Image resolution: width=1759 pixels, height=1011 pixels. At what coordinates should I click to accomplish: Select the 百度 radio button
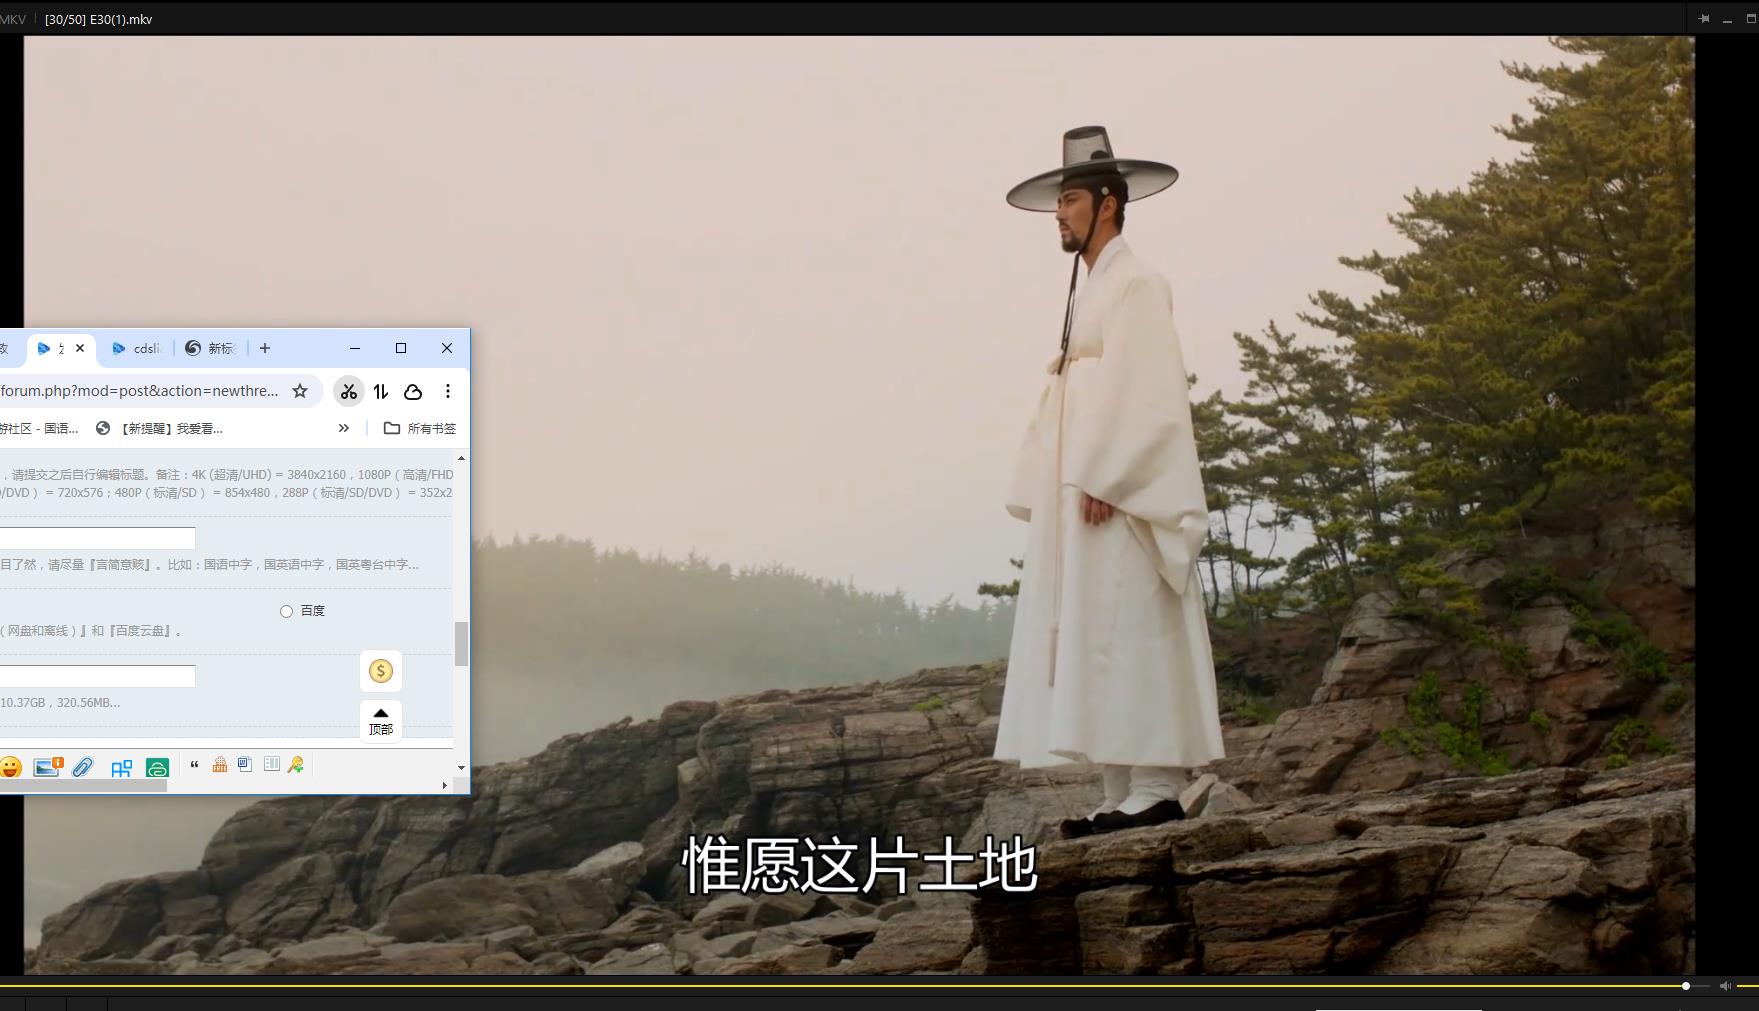(286, 610)
